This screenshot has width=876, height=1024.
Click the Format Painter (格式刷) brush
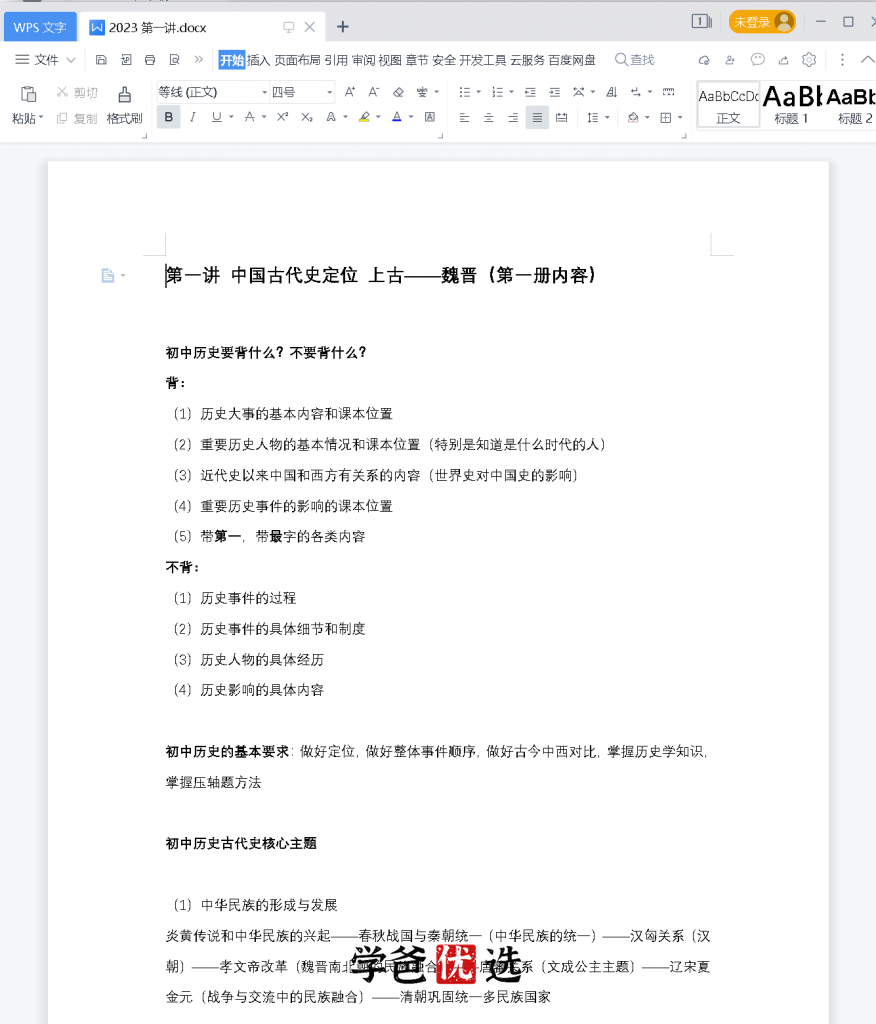tap(124, 94)
